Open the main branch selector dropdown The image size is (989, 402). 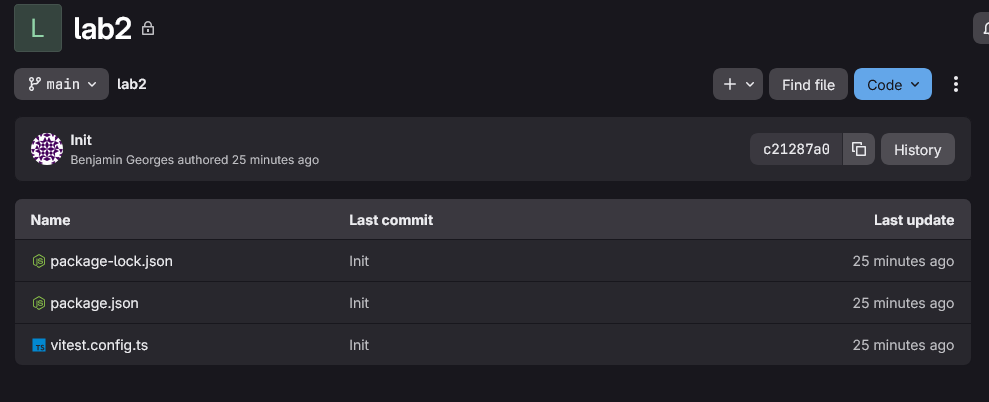click(x=61, y=84)
